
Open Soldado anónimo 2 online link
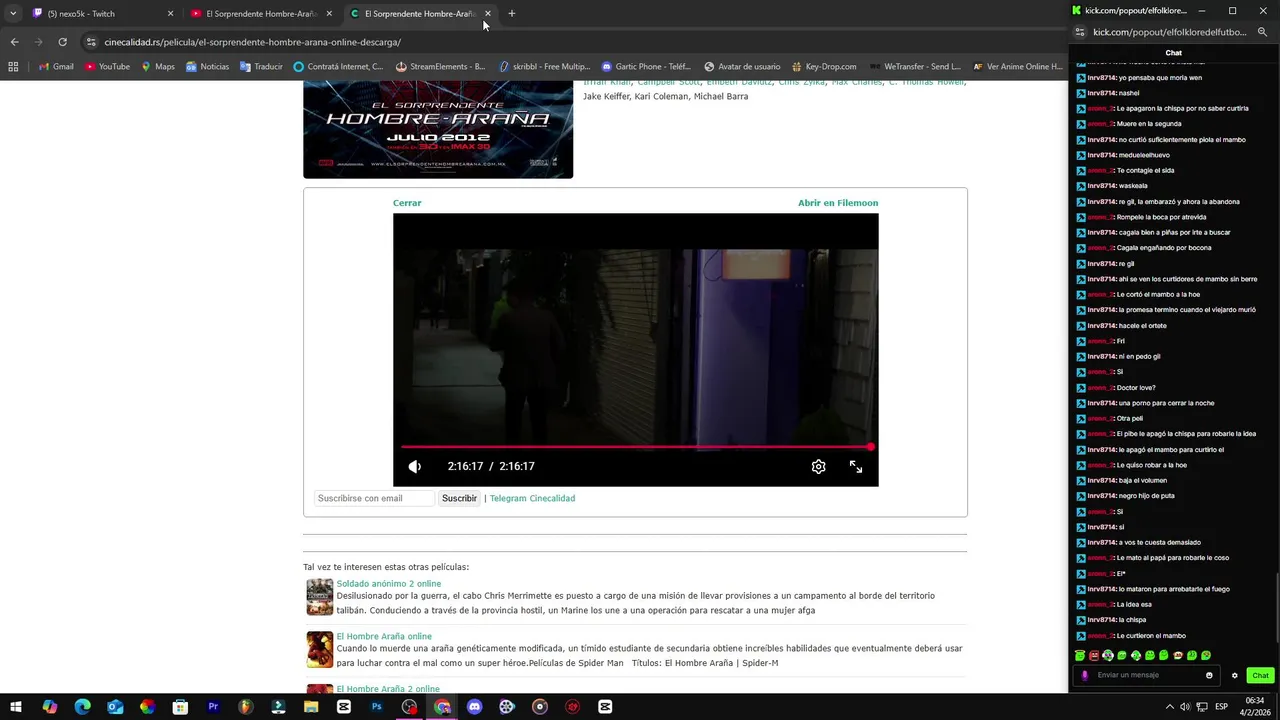tap(388, 584)
